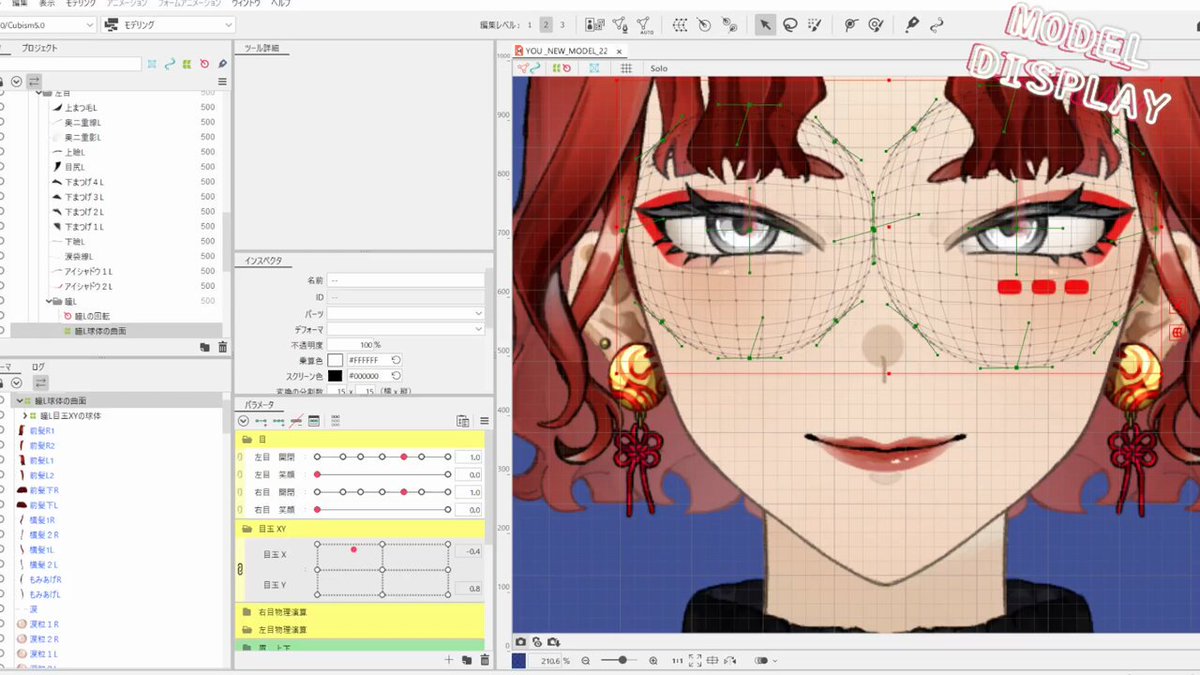The image size is (1200, 675).
Task: Select the lasso selection tool
Action: click(x=790, y=24)
